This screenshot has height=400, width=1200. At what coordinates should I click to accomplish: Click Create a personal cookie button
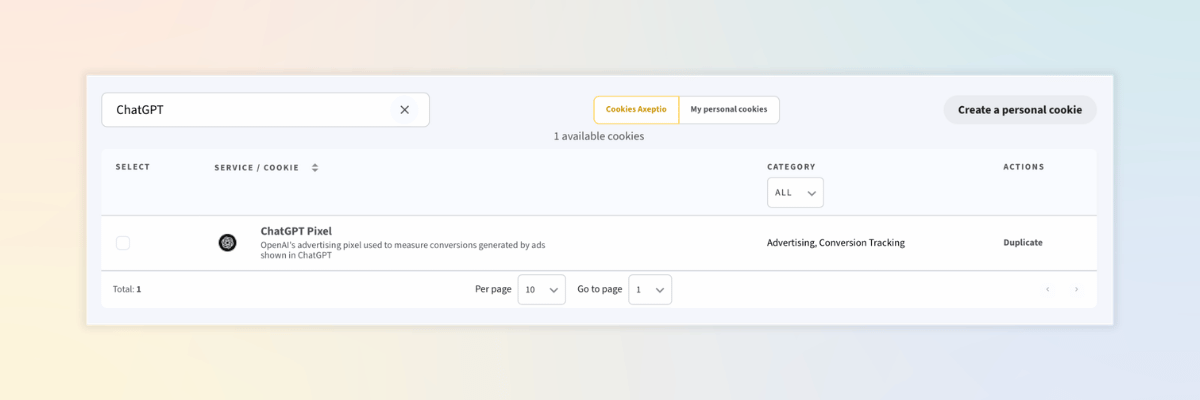1020,110
